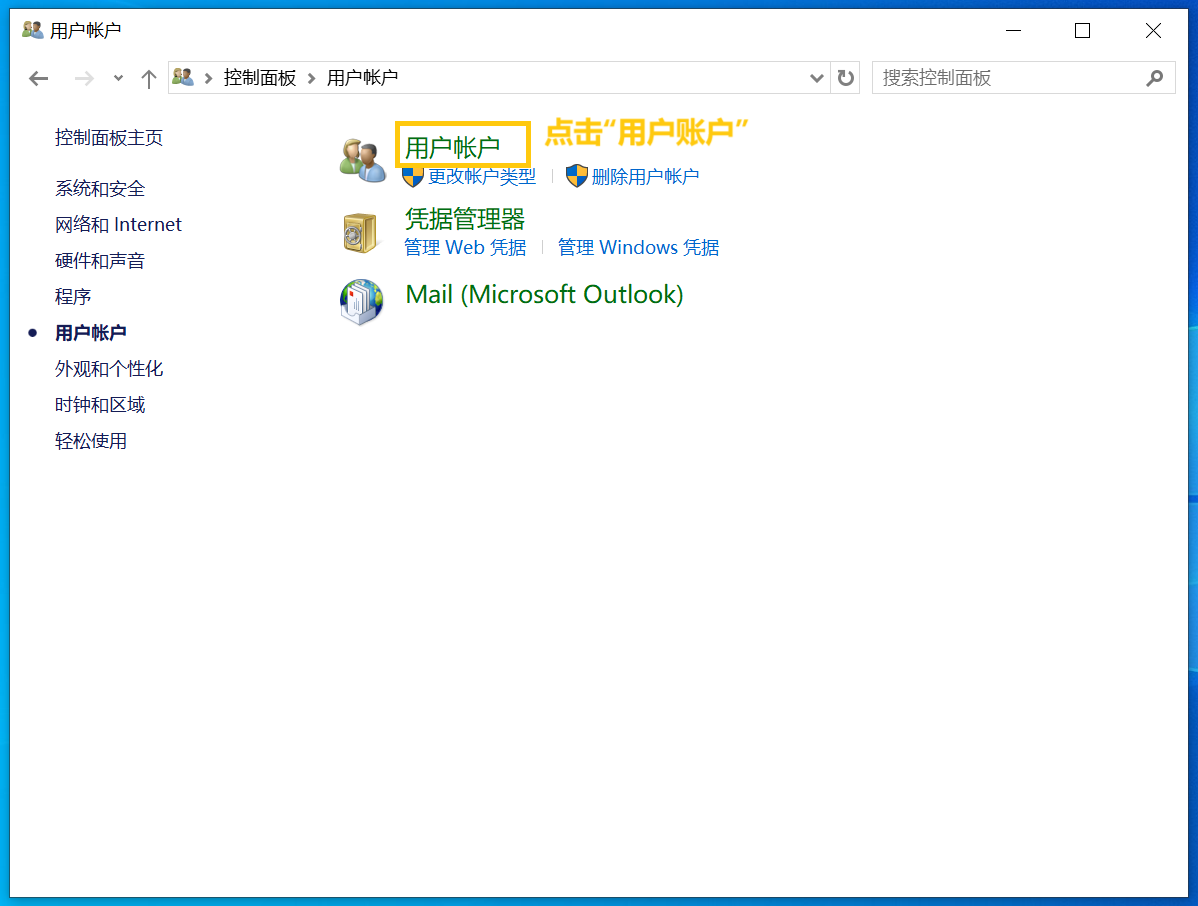
Task: Open 管理 Windows 凭据 link
Action: point(638,248)
